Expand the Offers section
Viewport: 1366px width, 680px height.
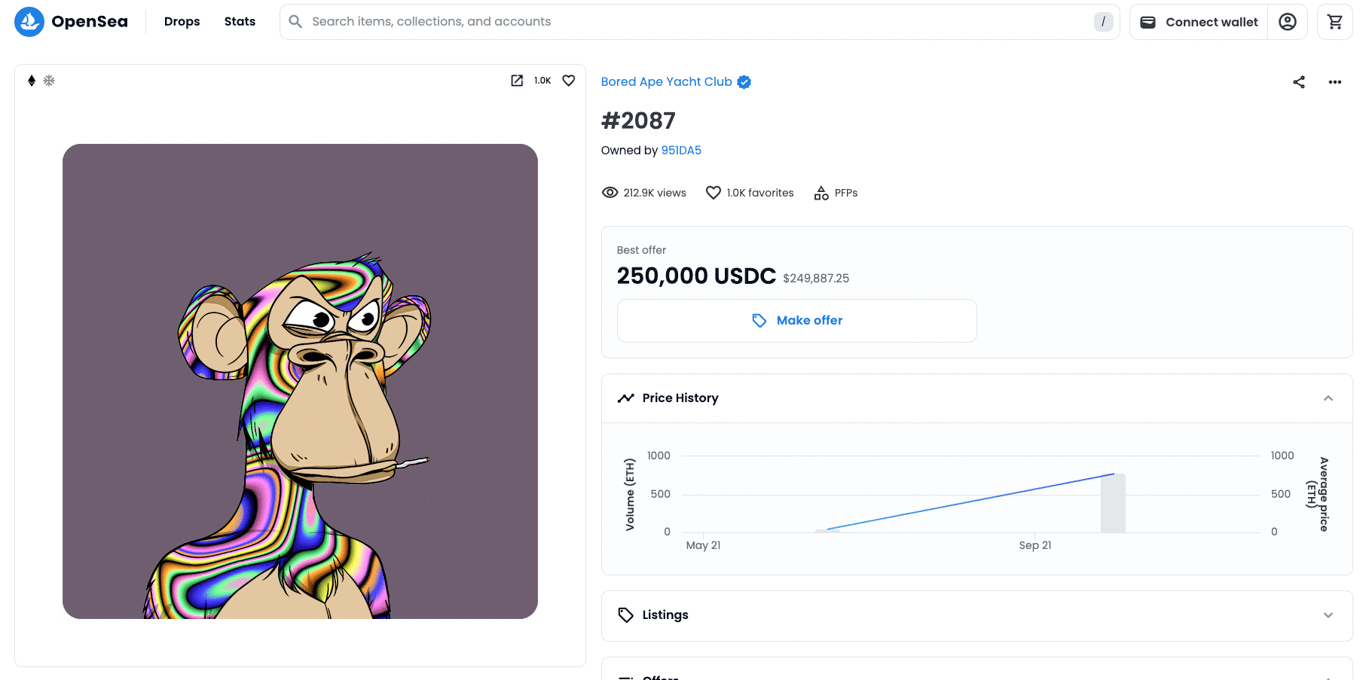click(1327, 675)
